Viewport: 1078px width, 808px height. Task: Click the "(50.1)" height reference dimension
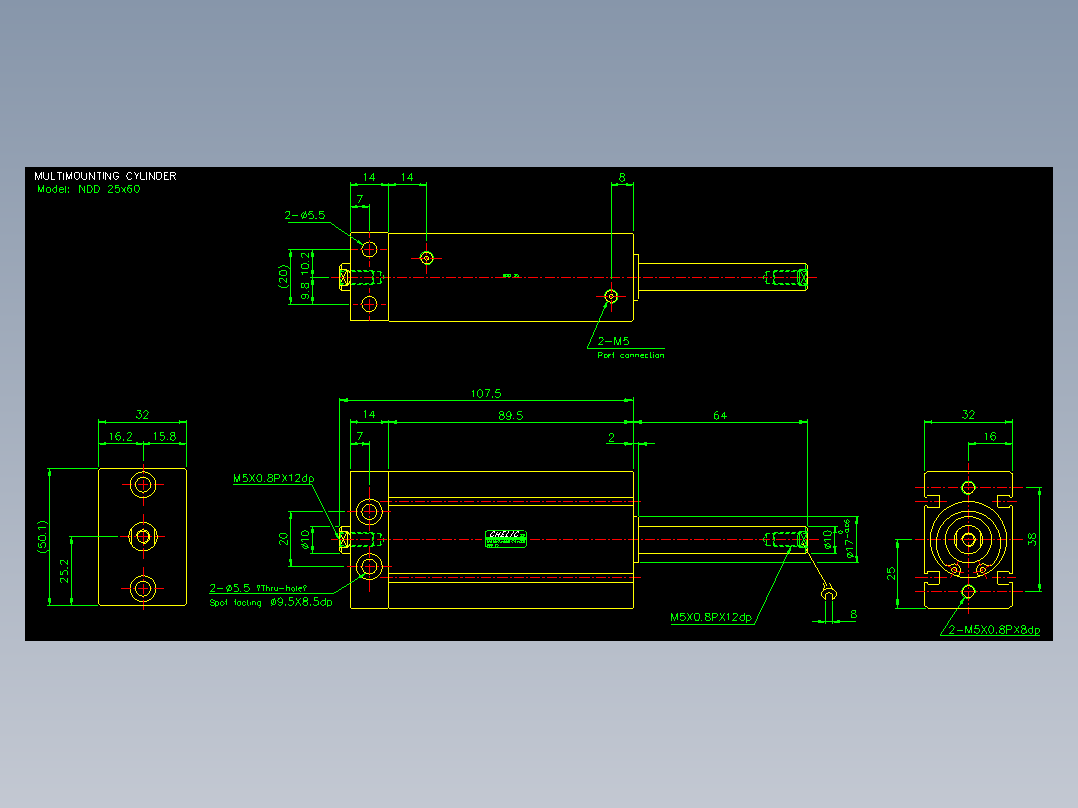(x=43, y=537)
